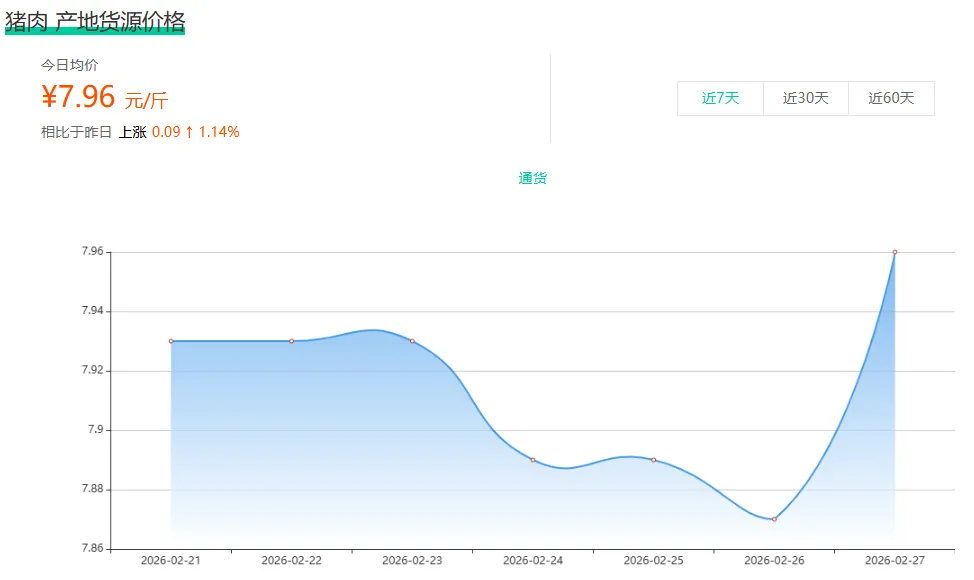Click the 7.9 y-axis value label
The width and height of the screenshot is (974, 580).
click(x=96, y=430)
